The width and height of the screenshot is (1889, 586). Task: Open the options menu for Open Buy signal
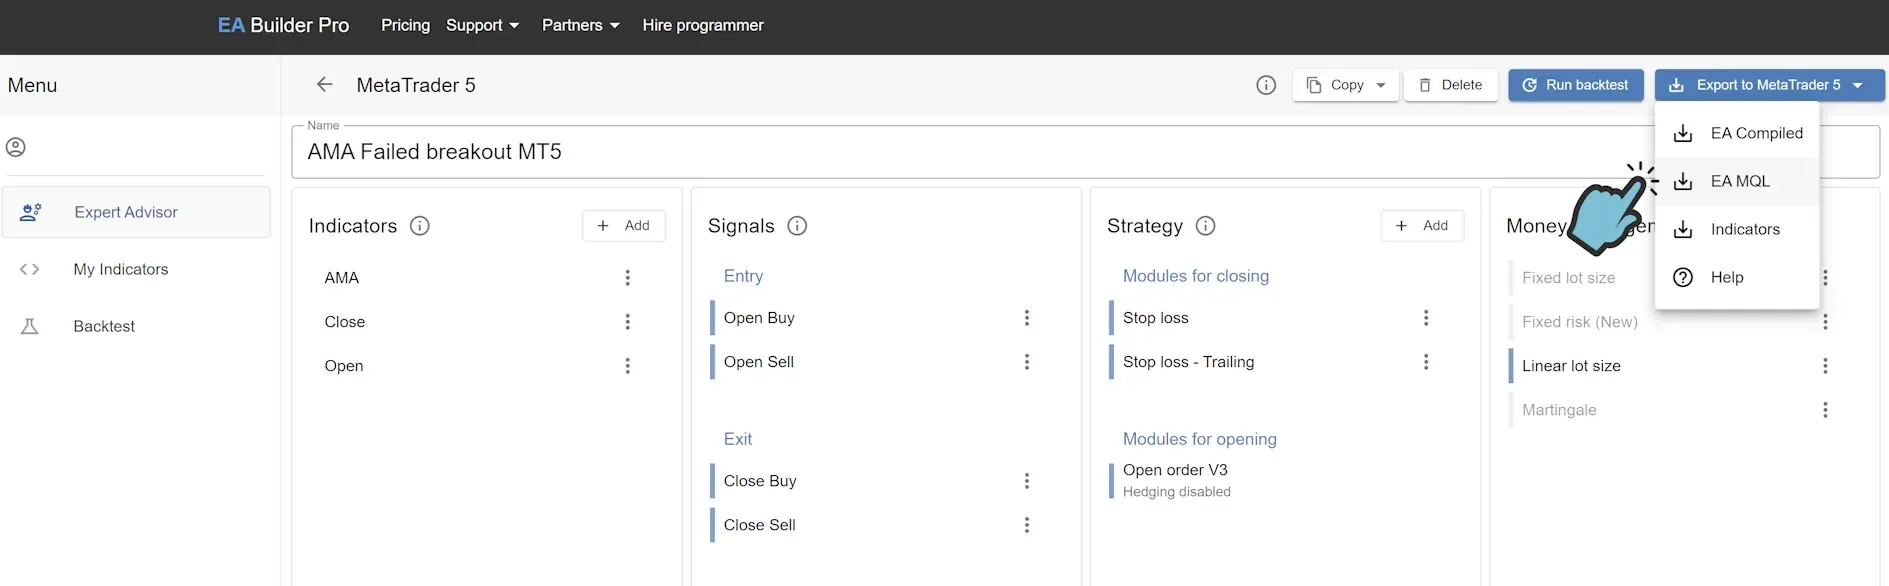pyautogui.click(x=1027, y=318)
